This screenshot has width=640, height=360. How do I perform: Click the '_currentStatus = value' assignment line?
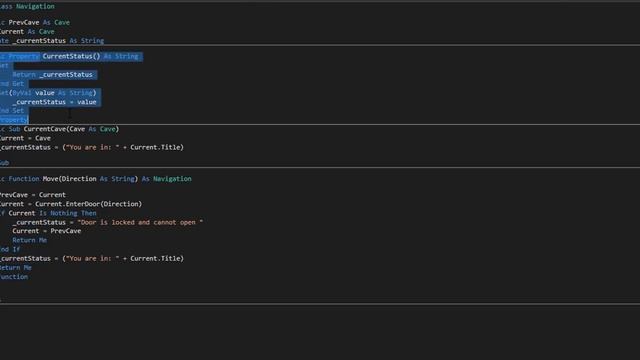[x=54, y=102]
